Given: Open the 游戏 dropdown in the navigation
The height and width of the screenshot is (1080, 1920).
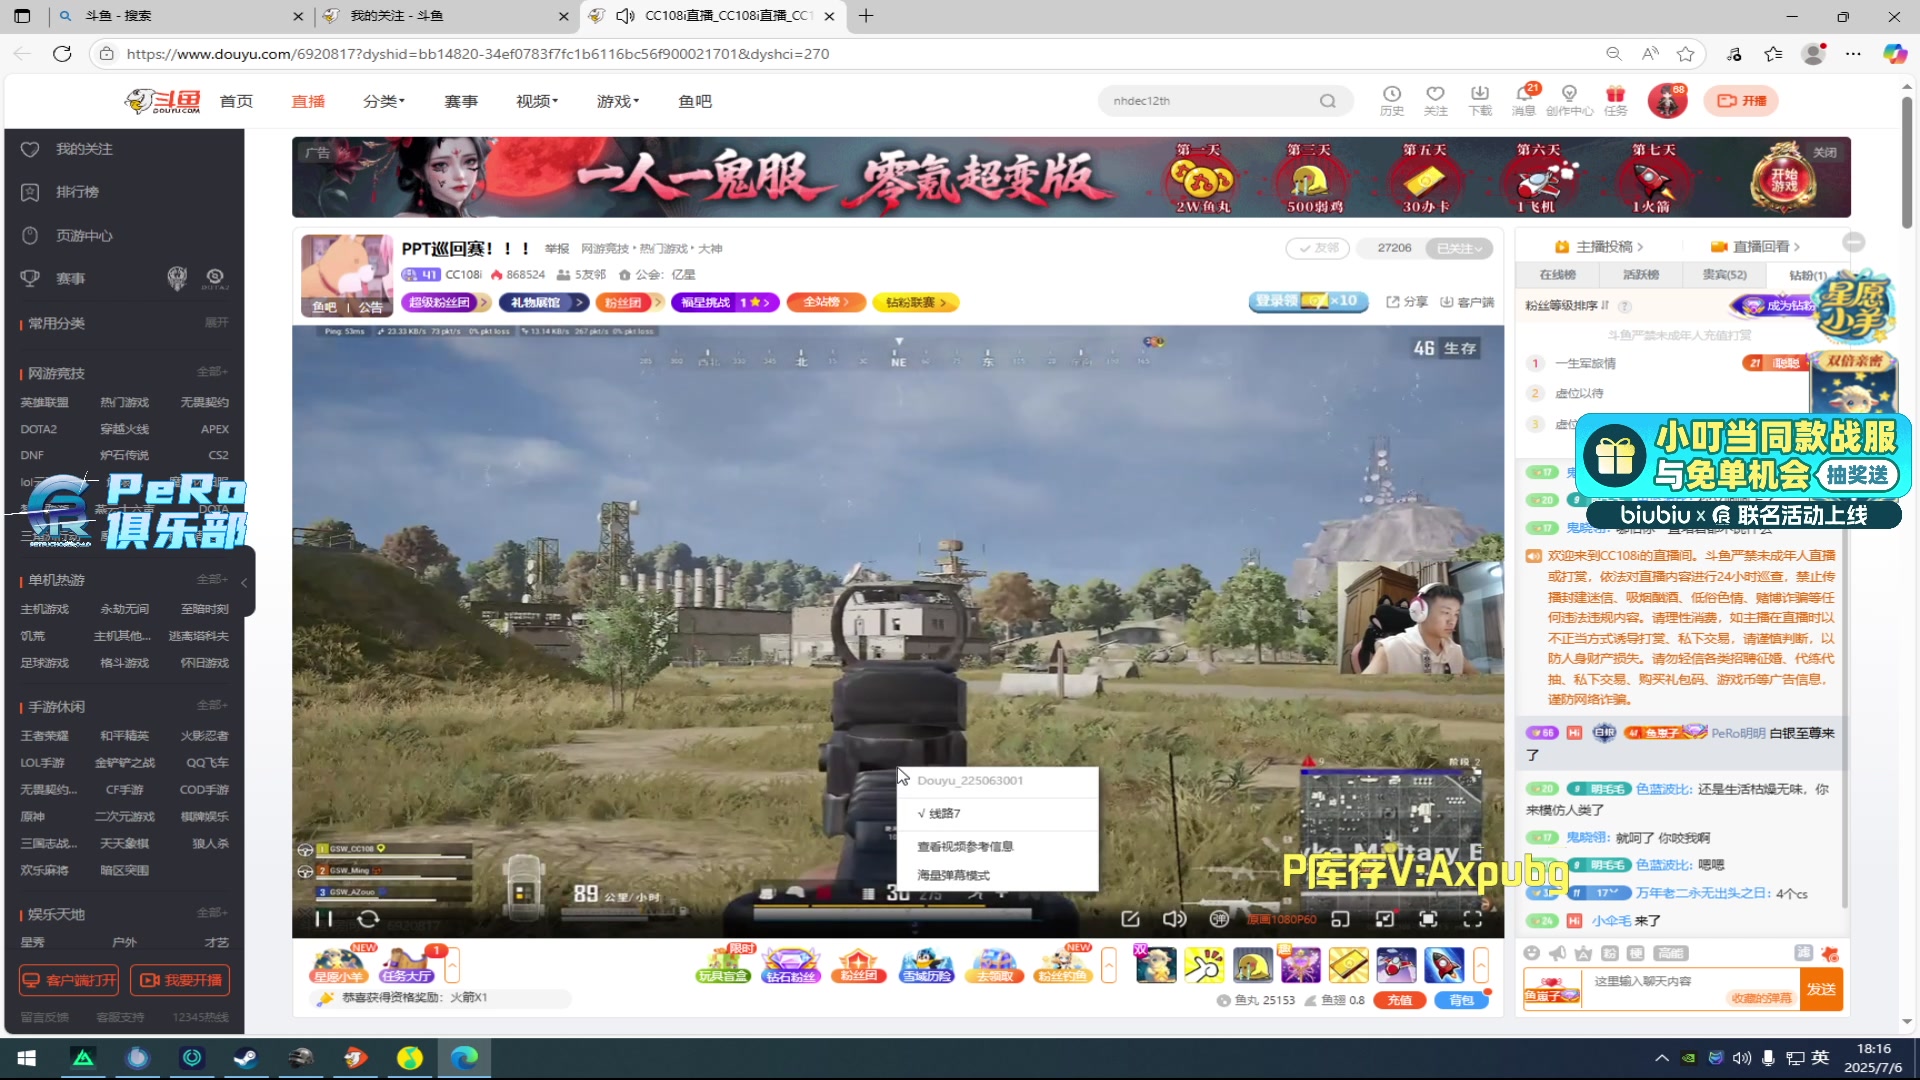Looking at the screenshot, I should point(618,101).
